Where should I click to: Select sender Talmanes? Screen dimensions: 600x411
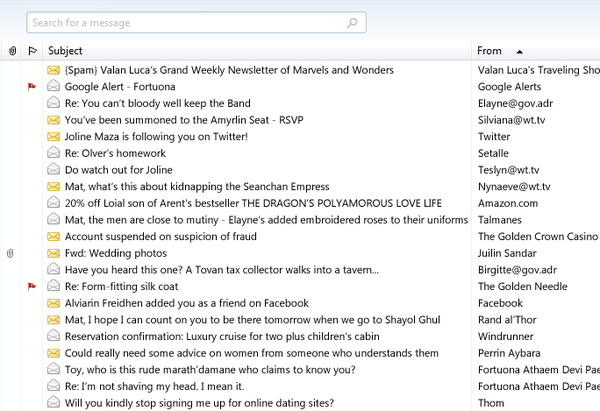(500, 220)
